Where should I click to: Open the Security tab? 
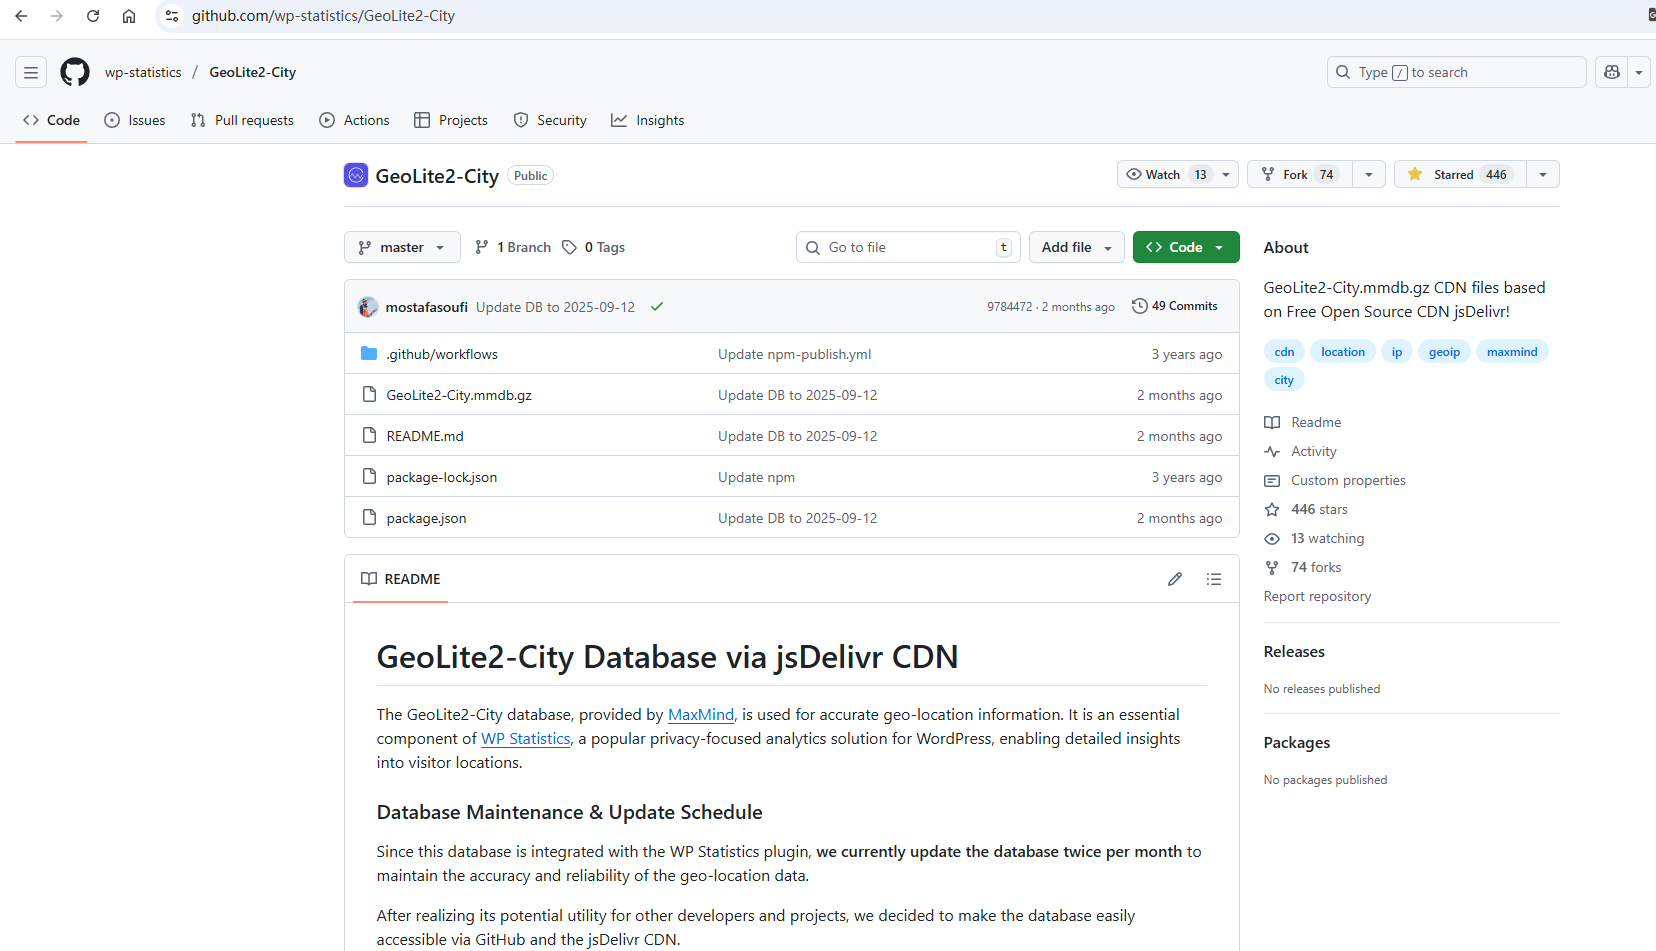[x=550, y=120]
